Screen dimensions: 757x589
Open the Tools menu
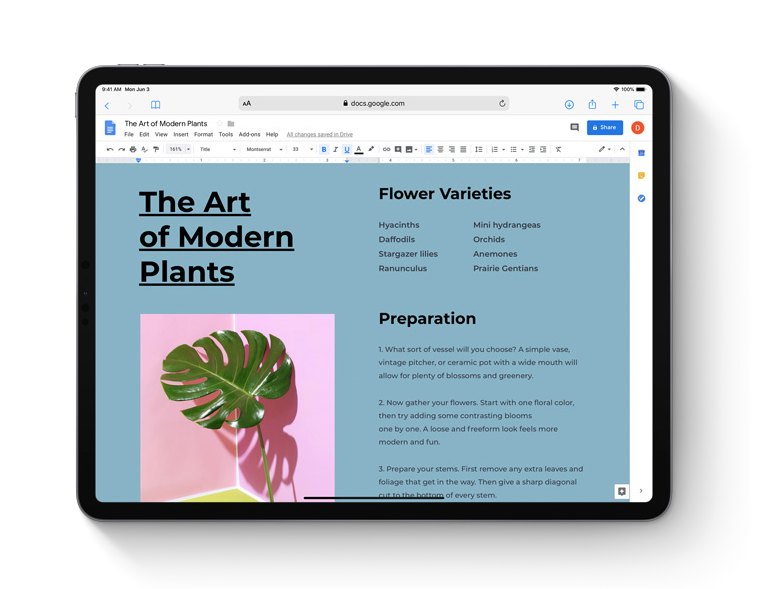[226, 135]
